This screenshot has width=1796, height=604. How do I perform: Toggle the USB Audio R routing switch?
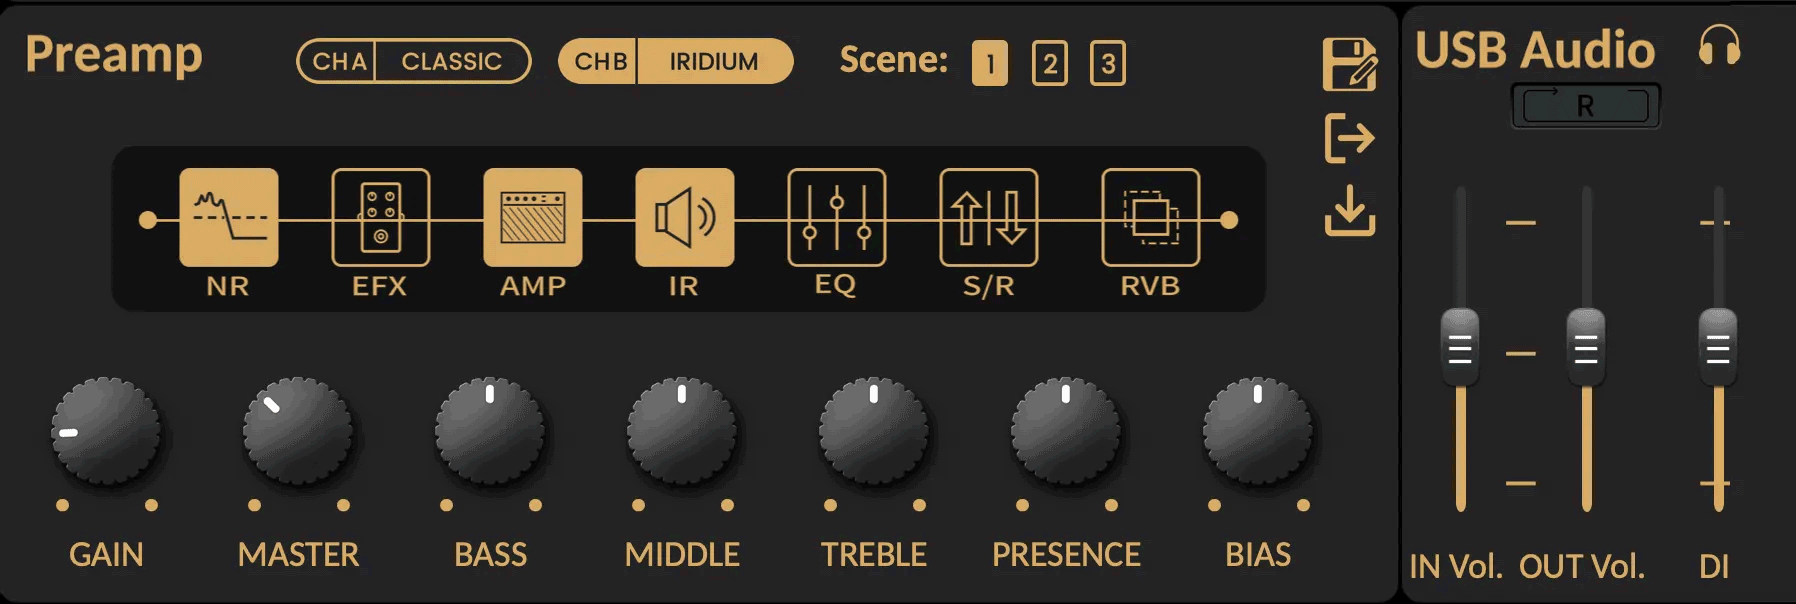[x=1585, y=106]
